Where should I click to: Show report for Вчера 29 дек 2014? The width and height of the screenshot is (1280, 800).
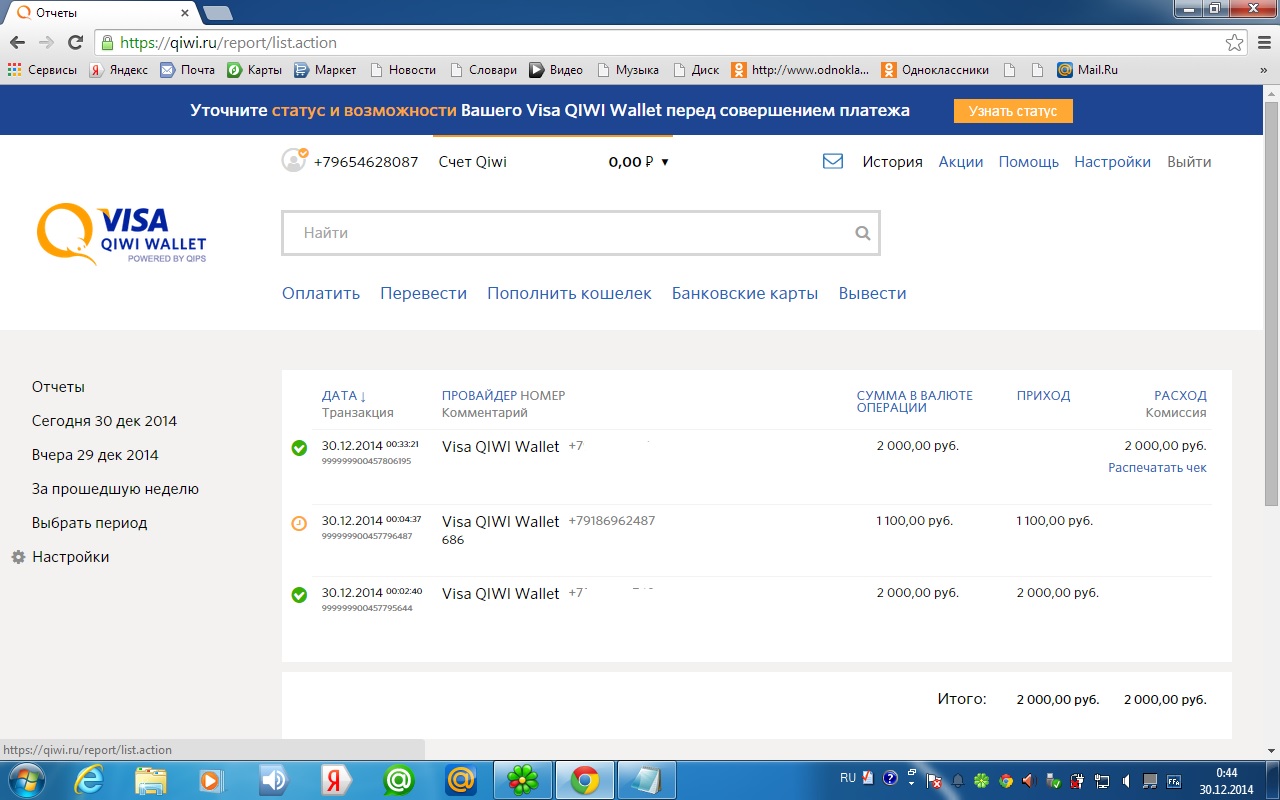95,455
